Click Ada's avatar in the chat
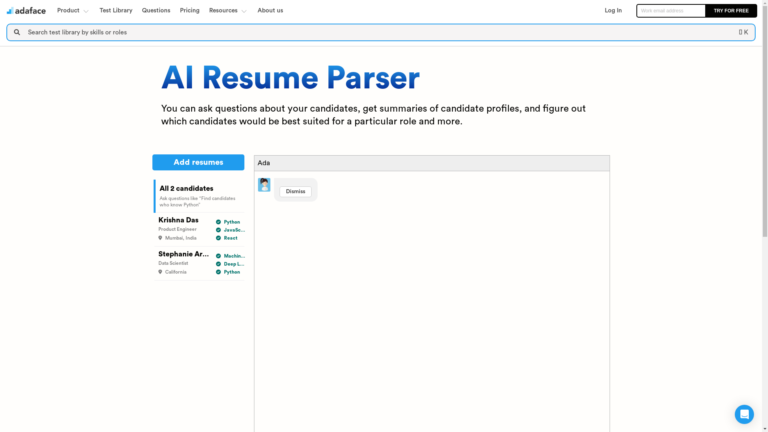768x432 pixels. click(264, 185)
